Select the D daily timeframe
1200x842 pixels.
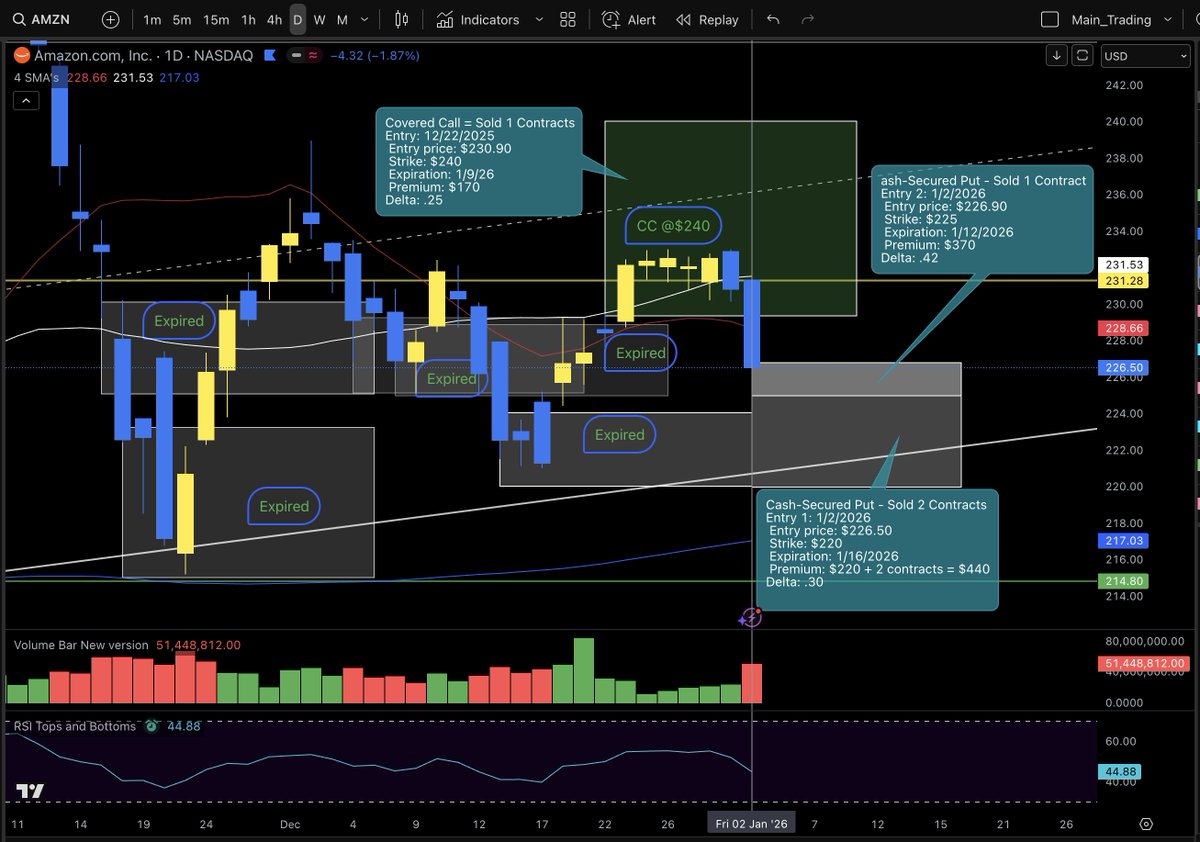tap(297, 20)
